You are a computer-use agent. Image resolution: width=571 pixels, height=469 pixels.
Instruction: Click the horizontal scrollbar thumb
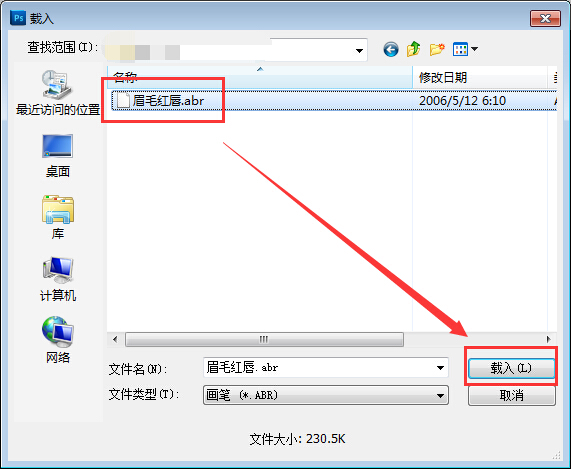(264, 339)
